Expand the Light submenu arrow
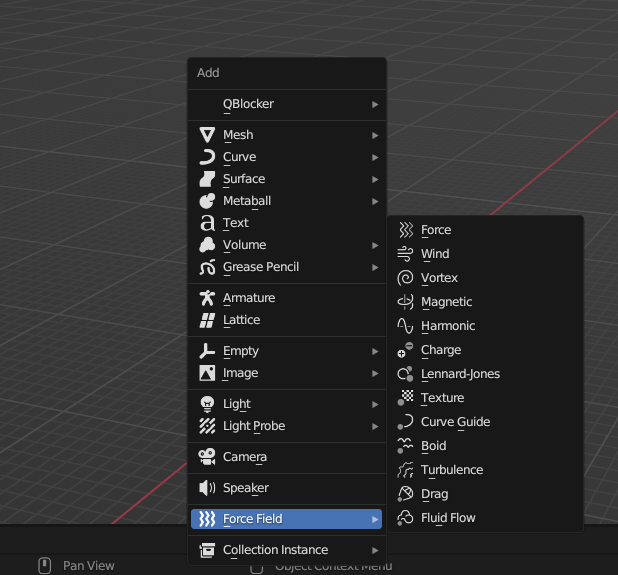The height and width of the screenshot is (575, 618). (375, 404)
